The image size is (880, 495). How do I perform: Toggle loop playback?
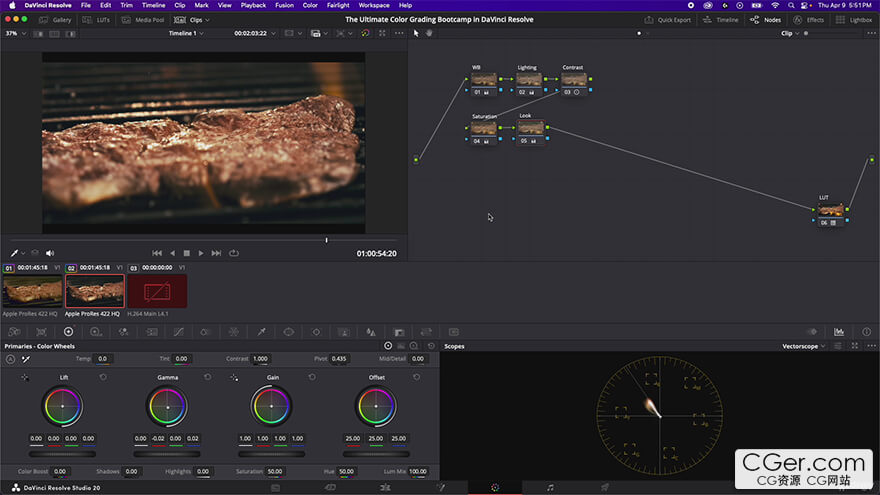click(x=234, y=253)
